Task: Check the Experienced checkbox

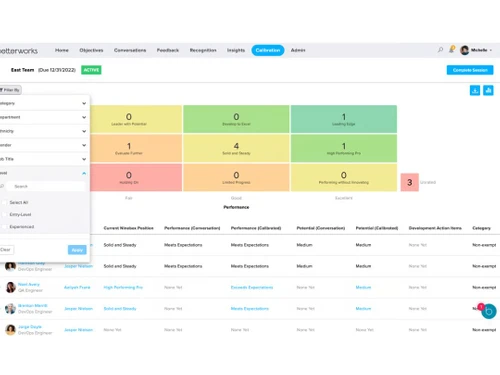Action: 4,227
